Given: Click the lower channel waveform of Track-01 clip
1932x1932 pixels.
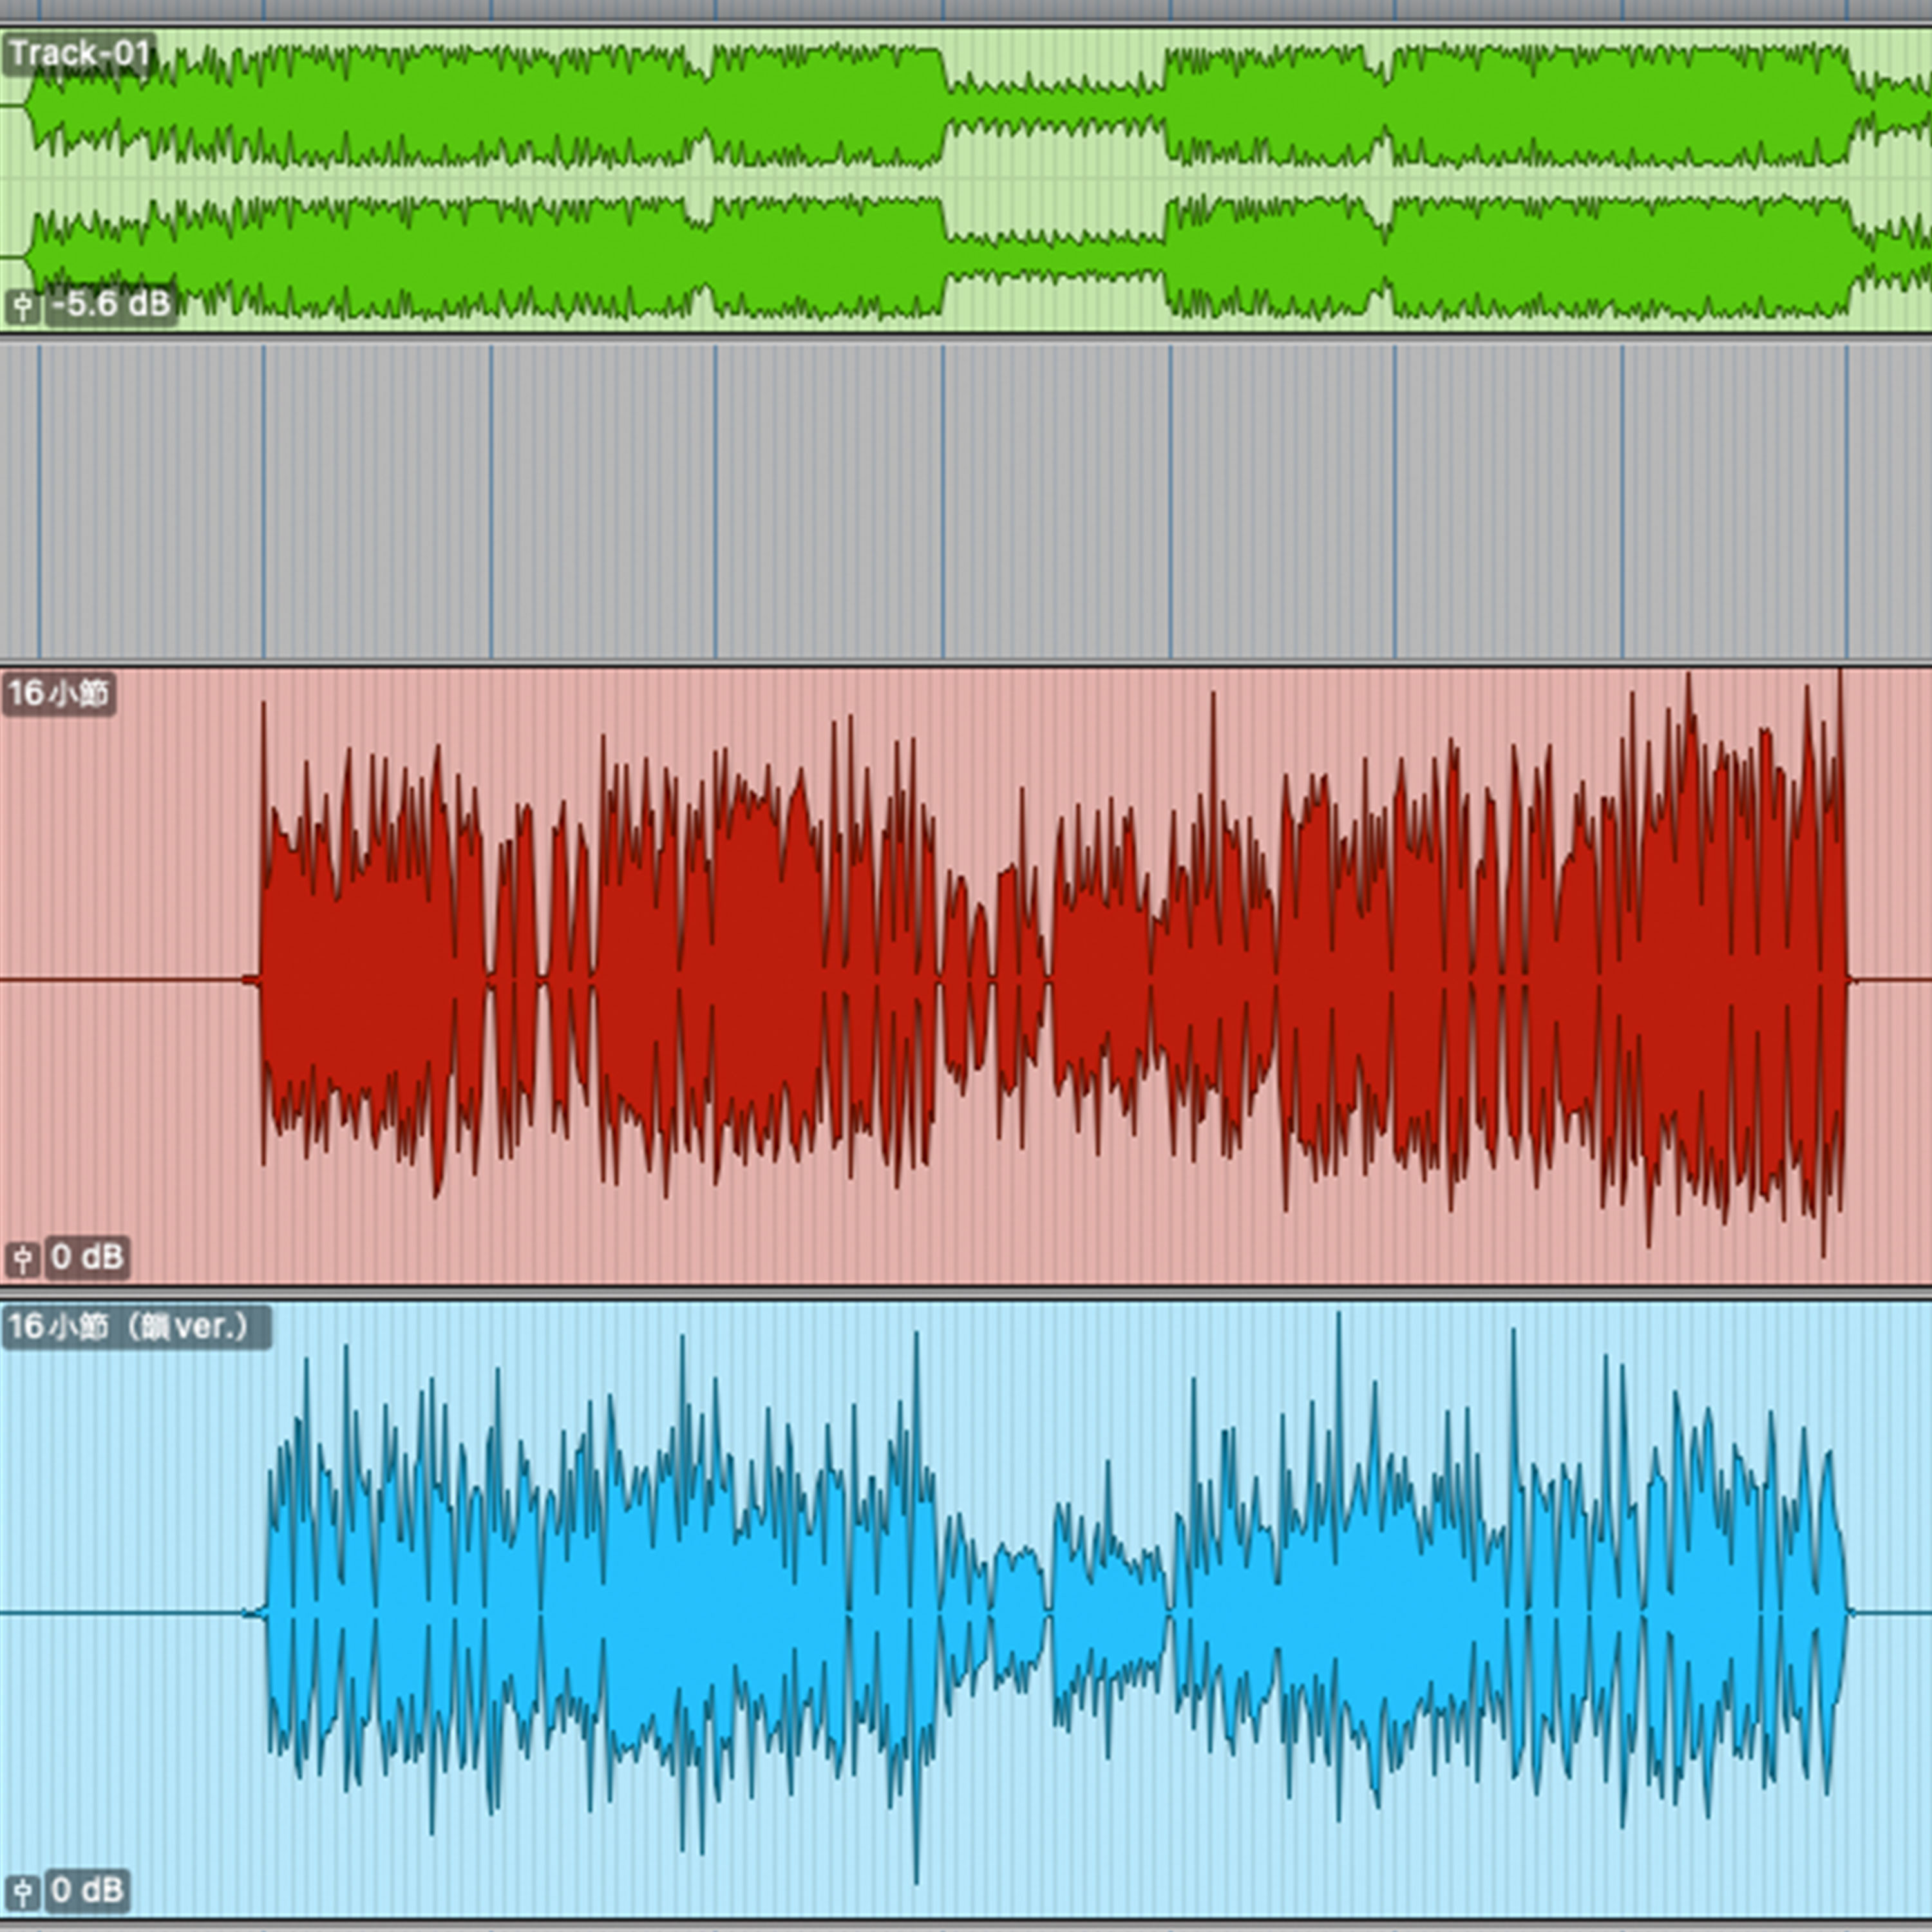Looking at the screenshot, I should pyautogui.click(x=500, y=258).
